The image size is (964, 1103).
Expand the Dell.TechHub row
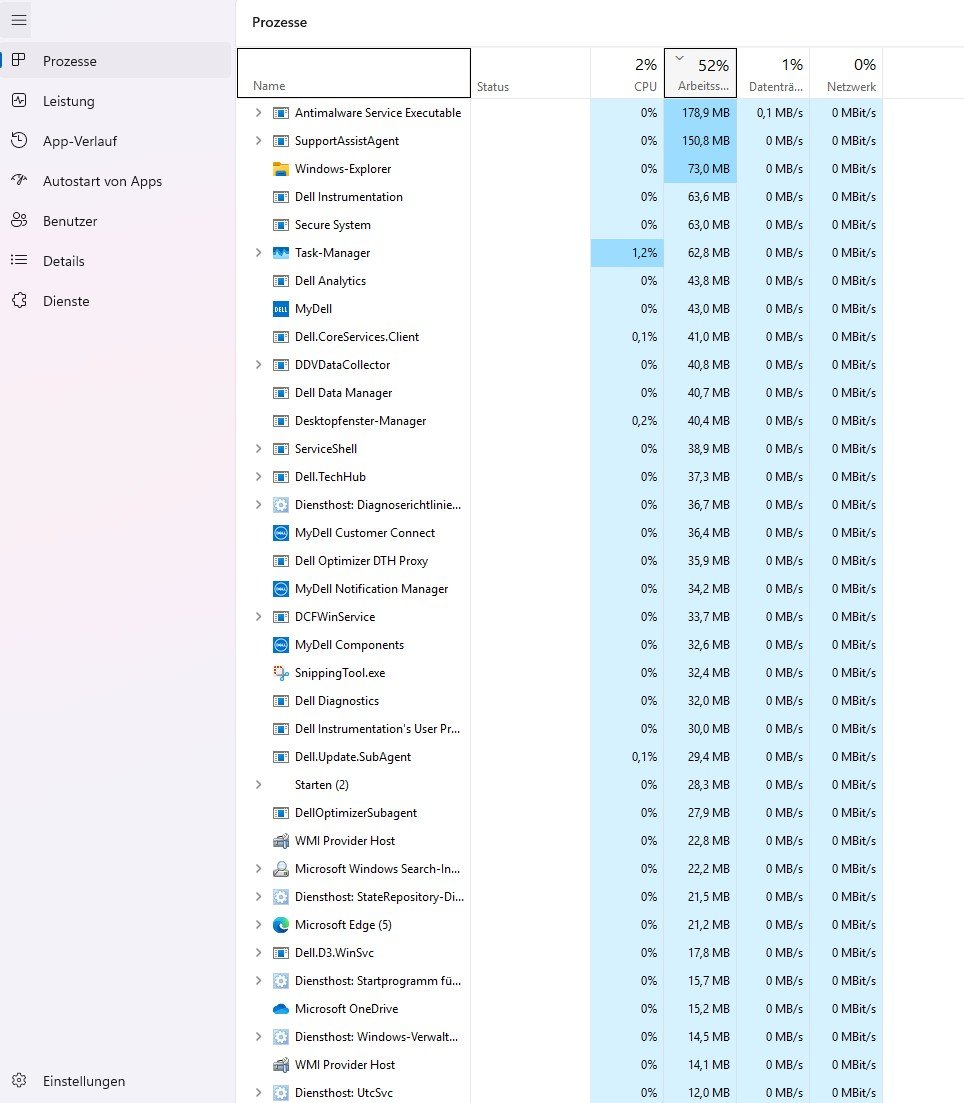258,476
